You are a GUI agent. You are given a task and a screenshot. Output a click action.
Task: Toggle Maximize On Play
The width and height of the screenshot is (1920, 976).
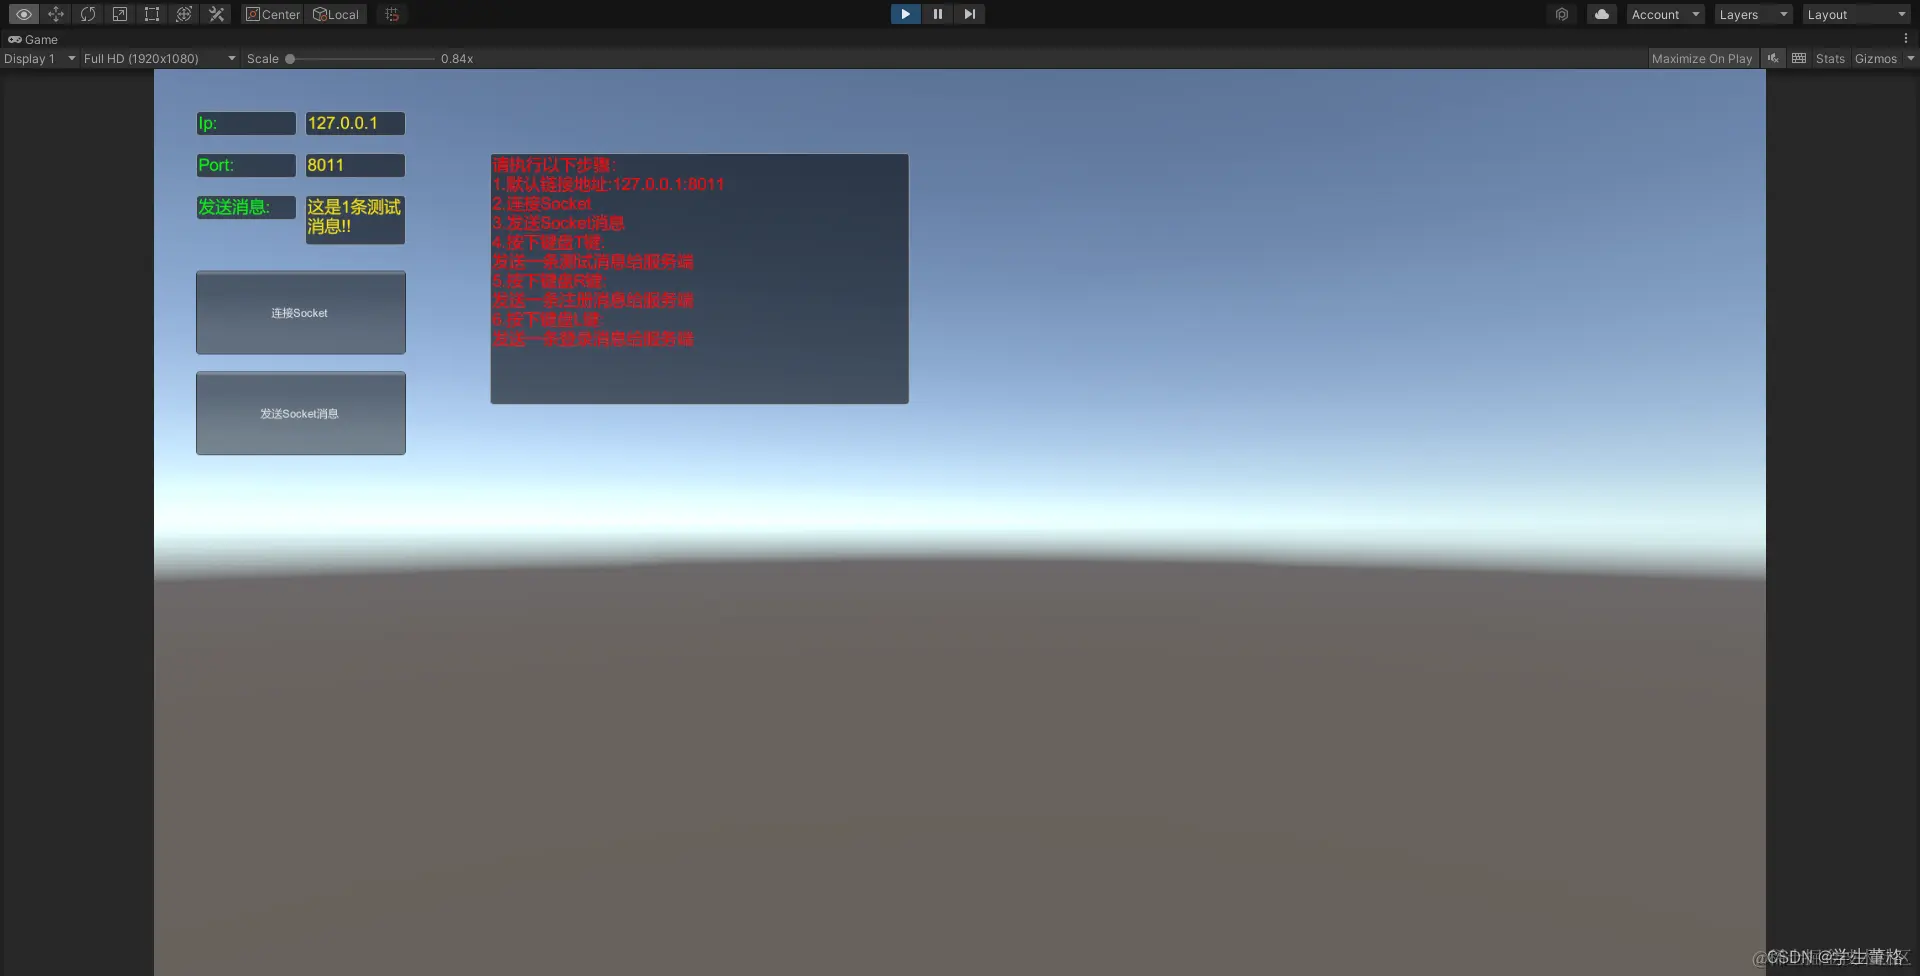click(1702, 58)
